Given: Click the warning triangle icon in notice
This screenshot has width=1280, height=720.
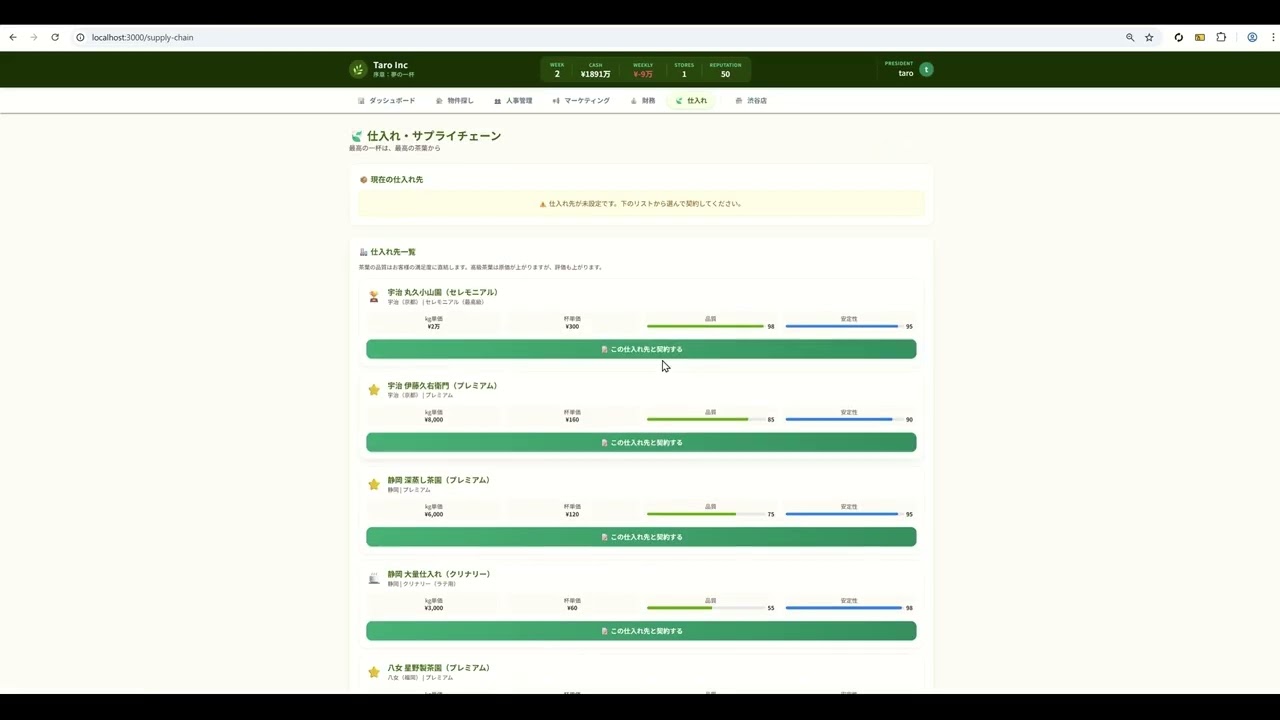Looking at the screenshot, I should tap(543, 204).
